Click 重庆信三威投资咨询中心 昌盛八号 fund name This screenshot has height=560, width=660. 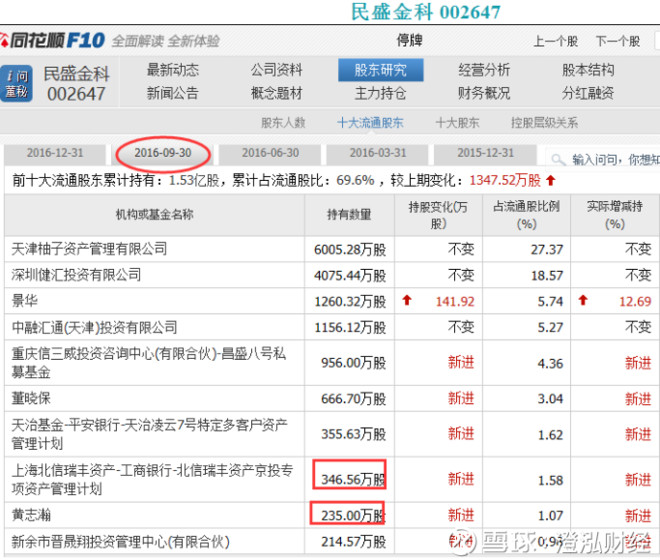pyautogui.click(x=148, y=363)
